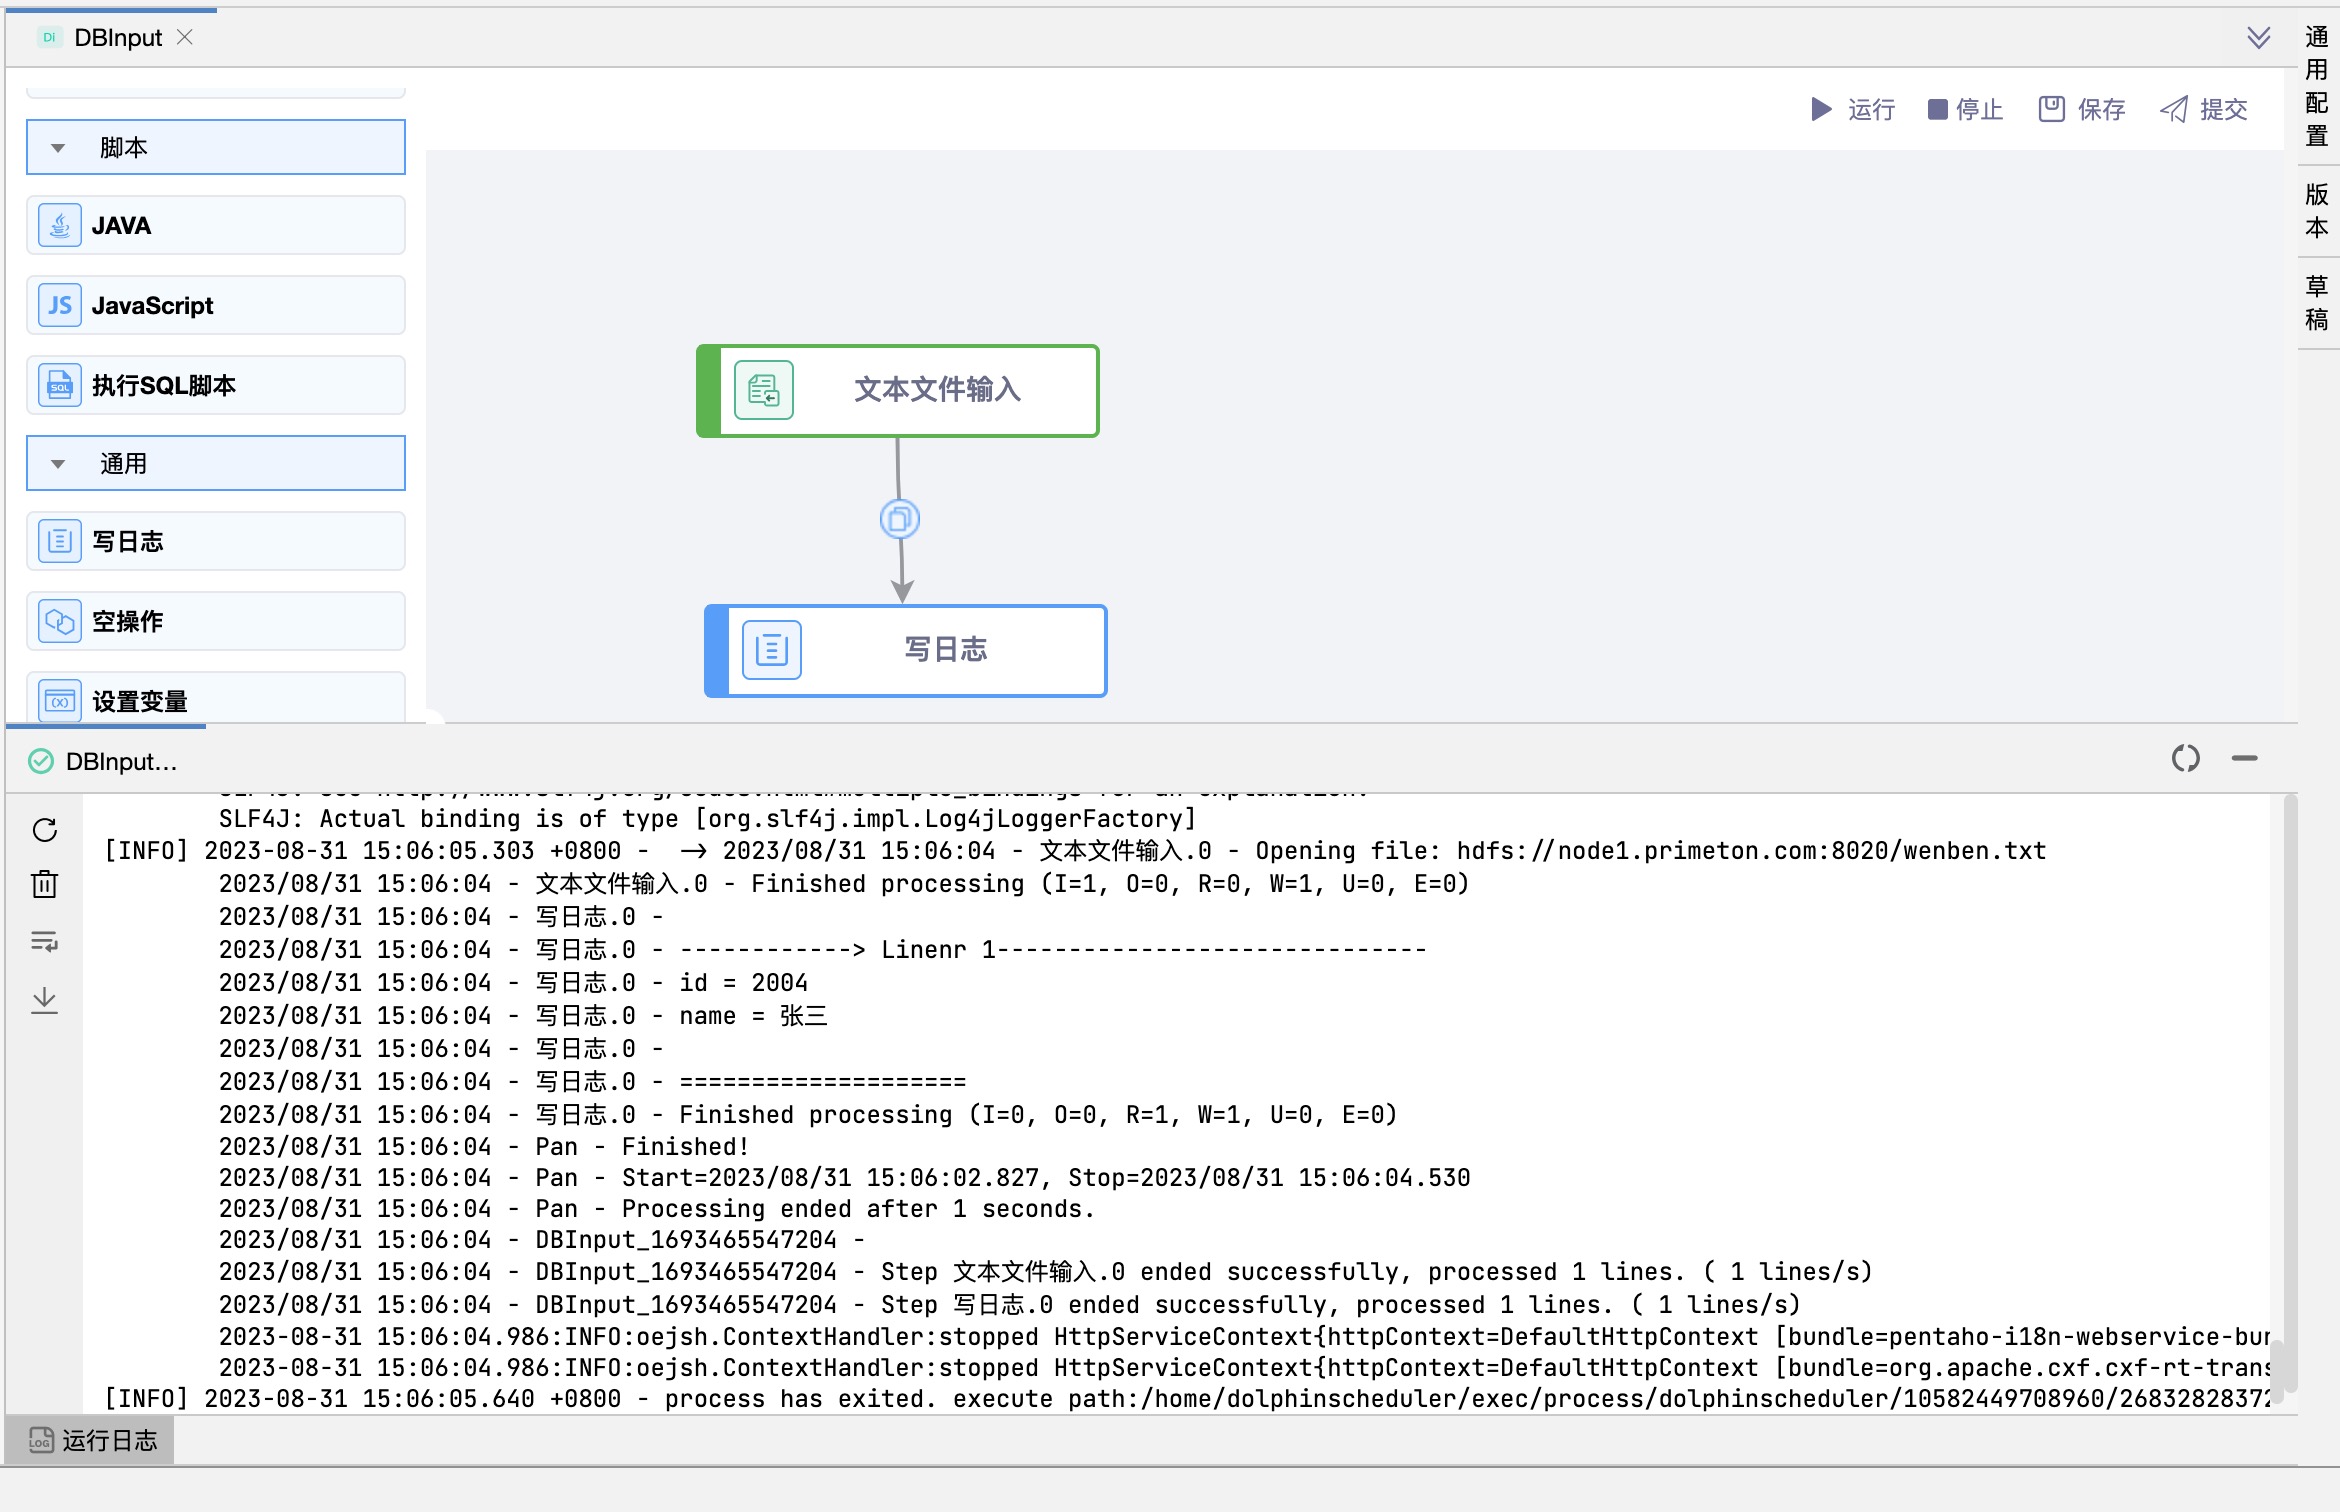The height and width of the screenshot is (1512, 2340).
Task: Clear the log with trash icon
Action: 45,884
